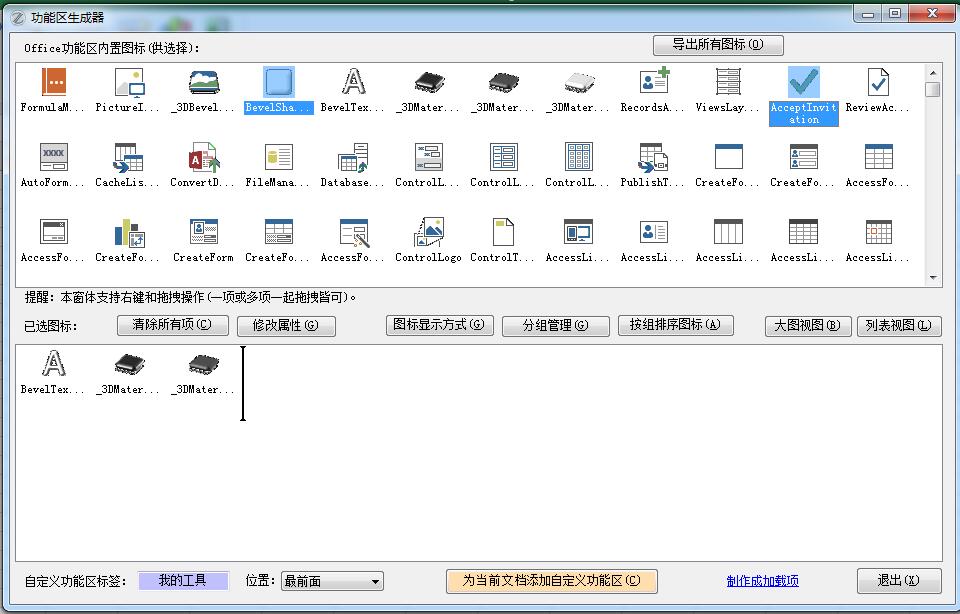Switch to 列表视图 list view
Screen dimensions: 960x614
click(898, 326)
